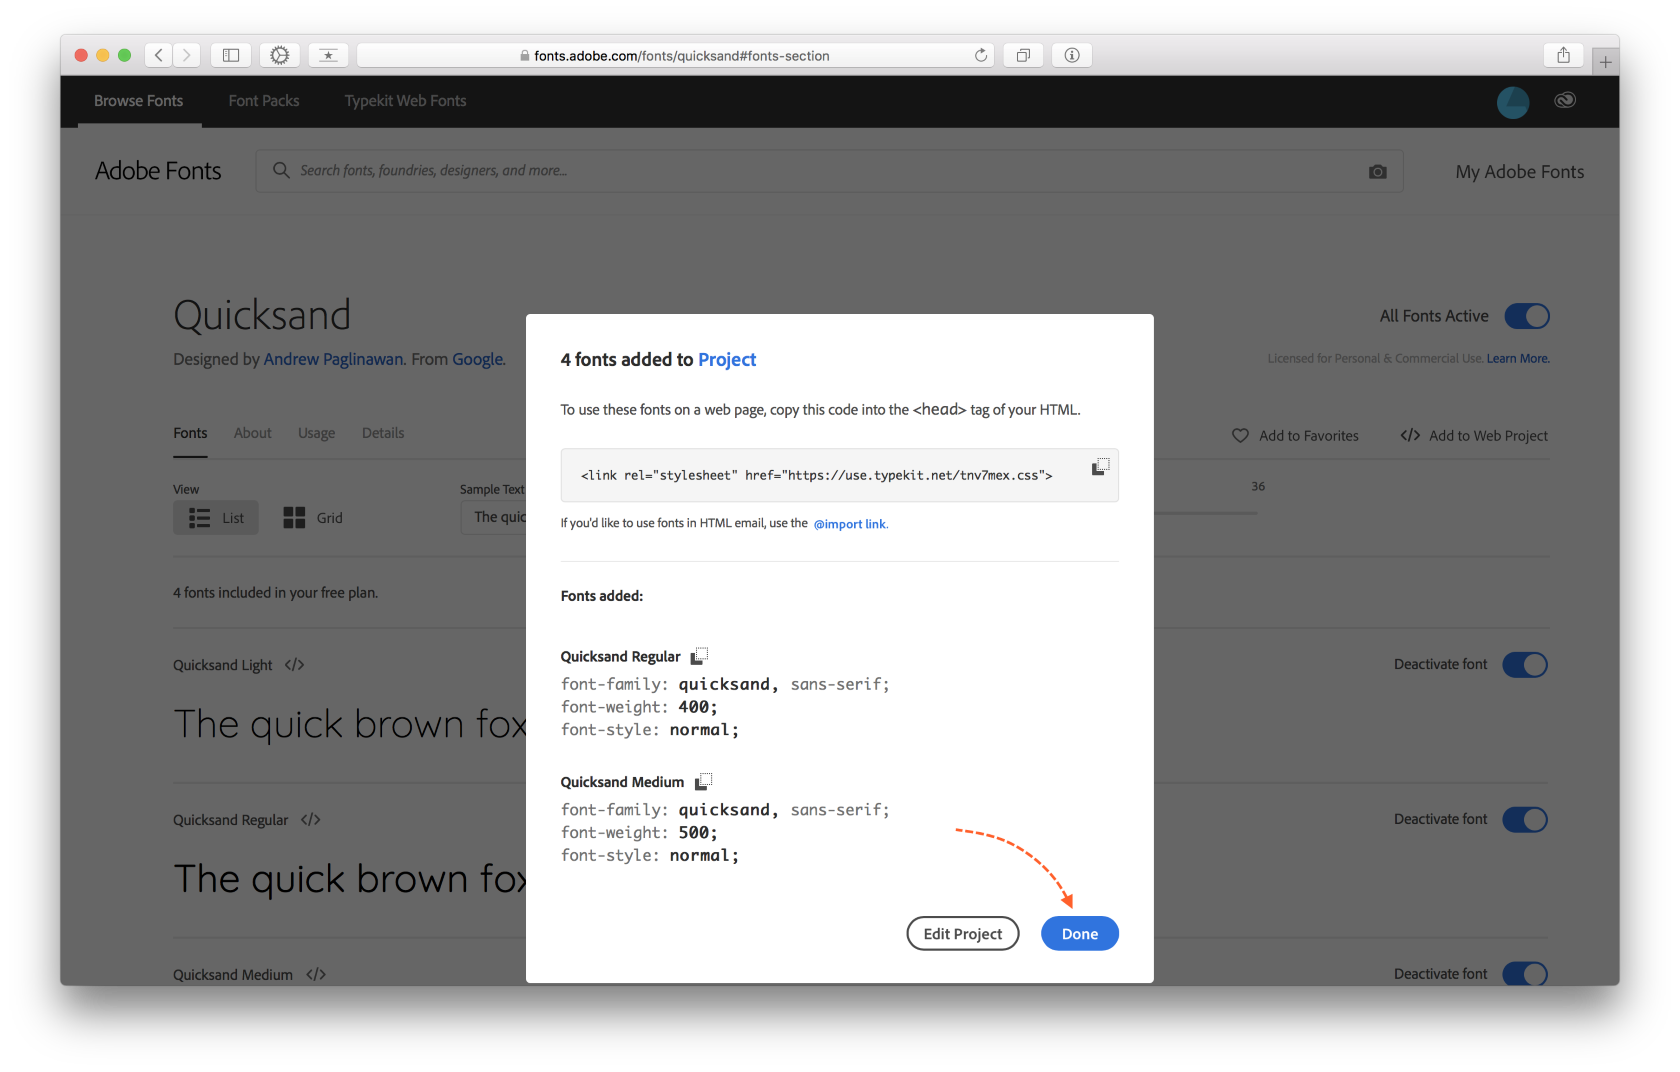Show code for Quicksand Regular
The image size is (1680, 1072).
311,820
